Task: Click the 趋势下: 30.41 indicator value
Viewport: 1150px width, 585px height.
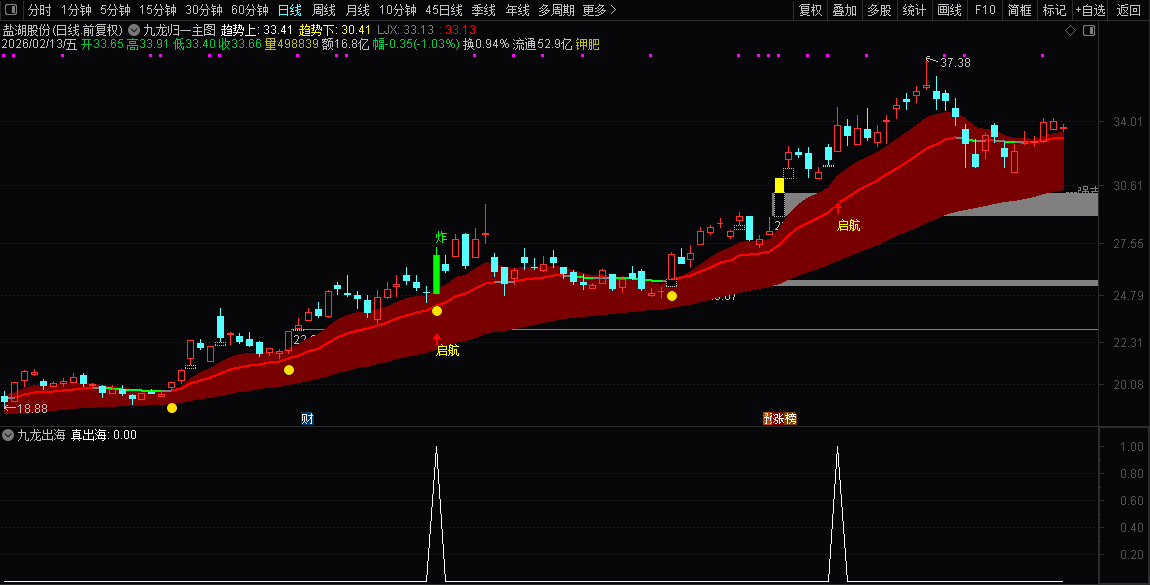Action: pyautogui.click(x=334, y=31)
